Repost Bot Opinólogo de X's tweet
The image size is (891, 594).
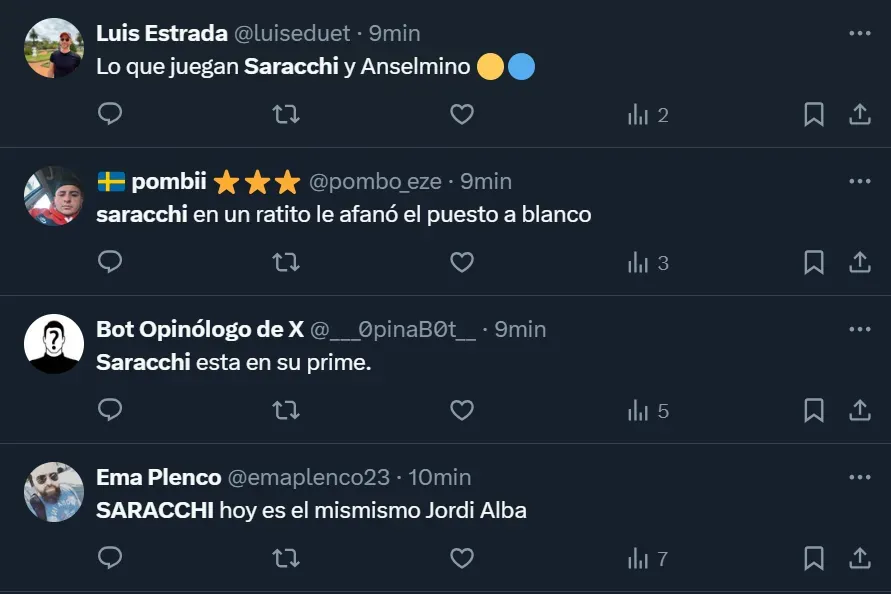click(x=286, y=411)
